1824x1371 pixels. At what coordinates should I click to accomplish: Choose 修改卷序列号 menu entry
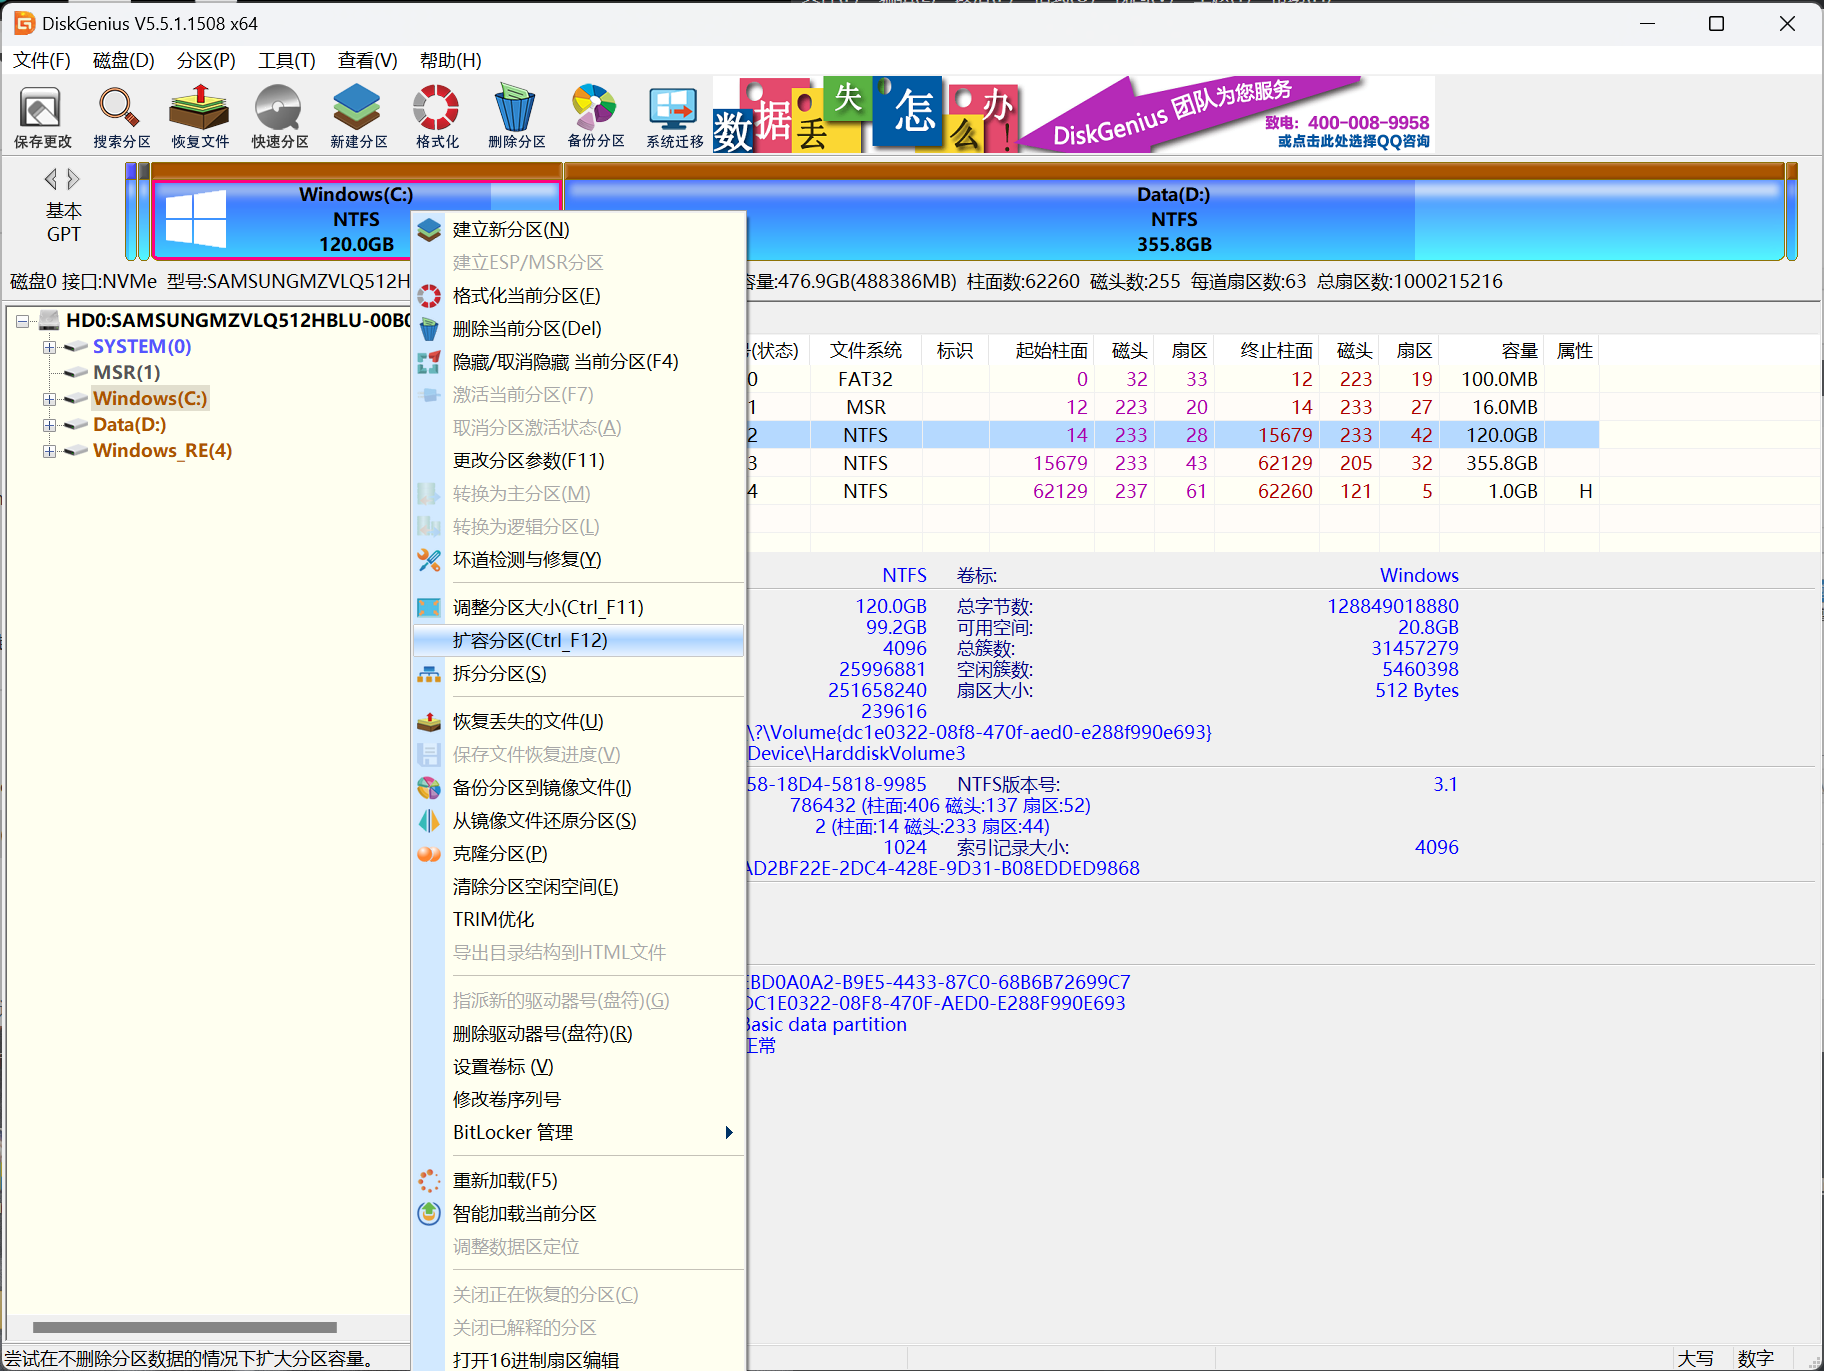pos(578,1100)
